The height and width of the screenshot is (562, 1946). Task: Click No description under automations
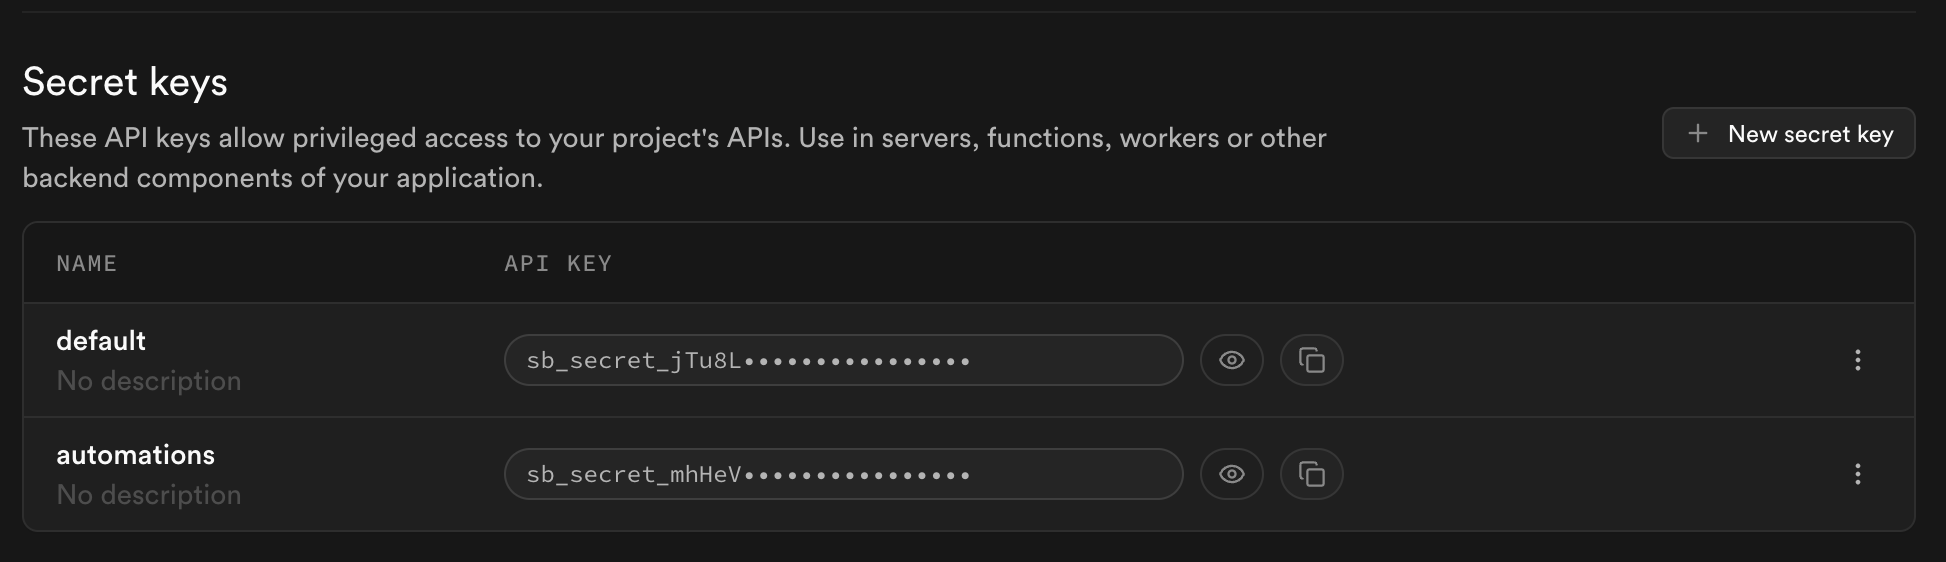click(x=148, y=495)
